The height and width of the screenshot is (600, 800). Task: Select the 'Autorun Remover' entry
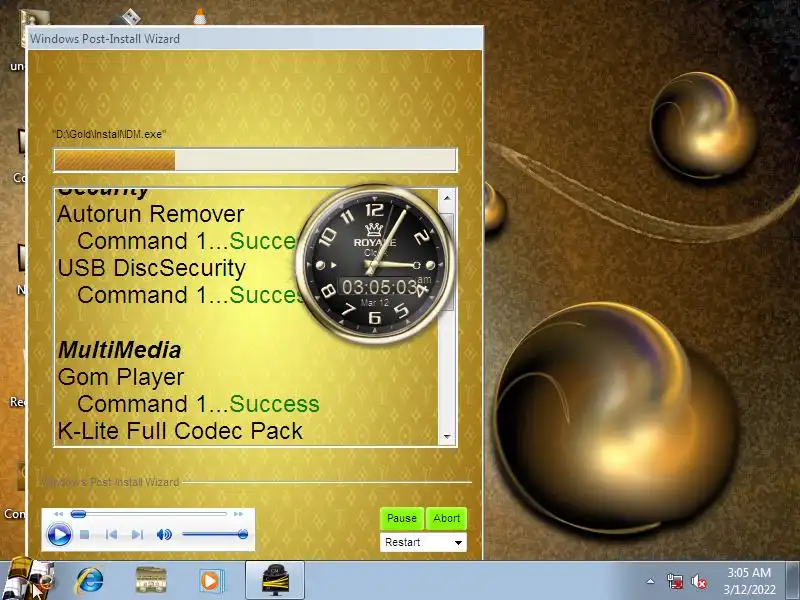(x=151, y=214)
